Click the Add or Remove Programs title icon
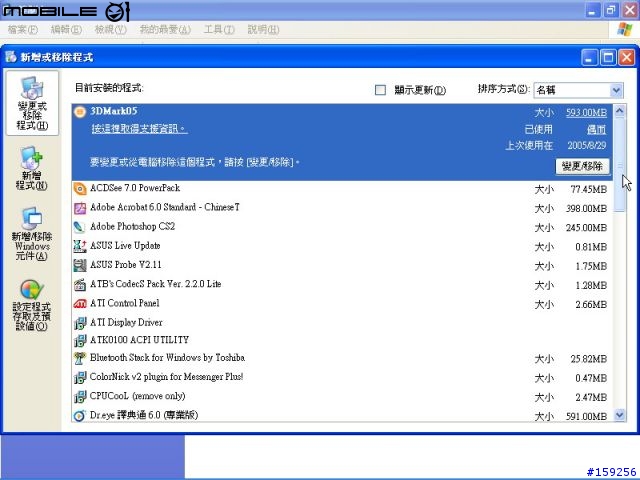Image resolution: width=640 pixels, height=480 pixels. click(x=11, y=57)
